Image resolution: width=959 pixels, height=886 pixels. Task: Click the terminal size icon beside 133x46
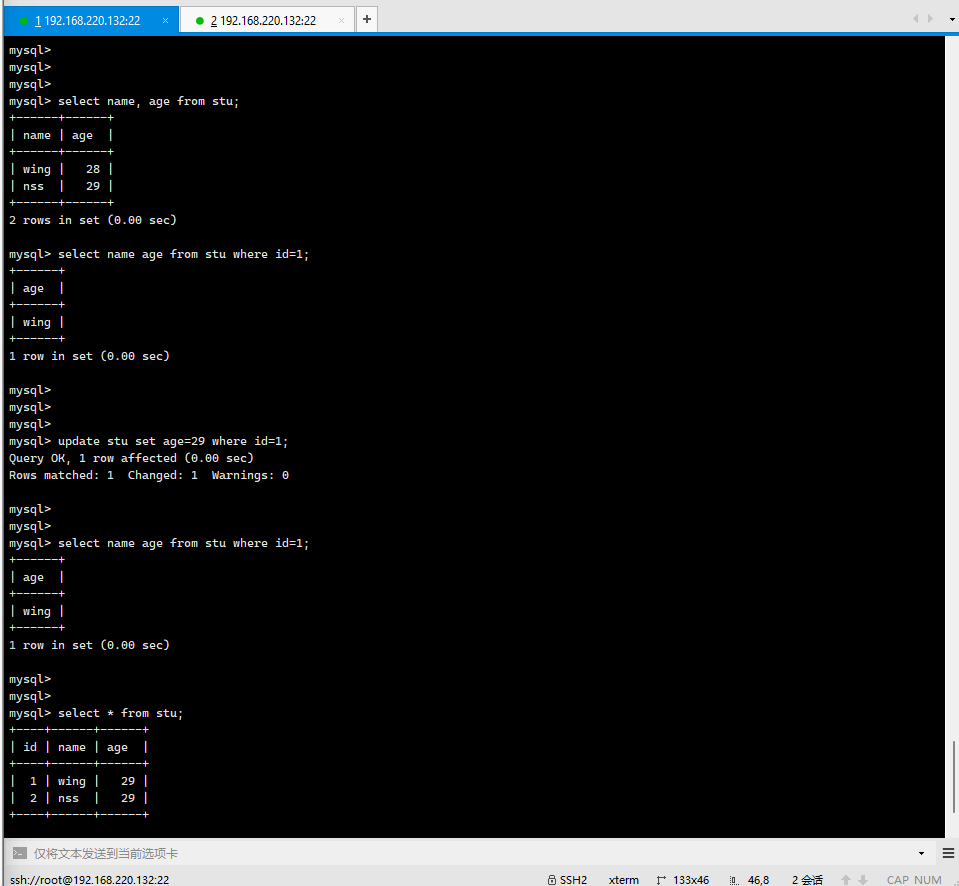(x=661, y=880)
